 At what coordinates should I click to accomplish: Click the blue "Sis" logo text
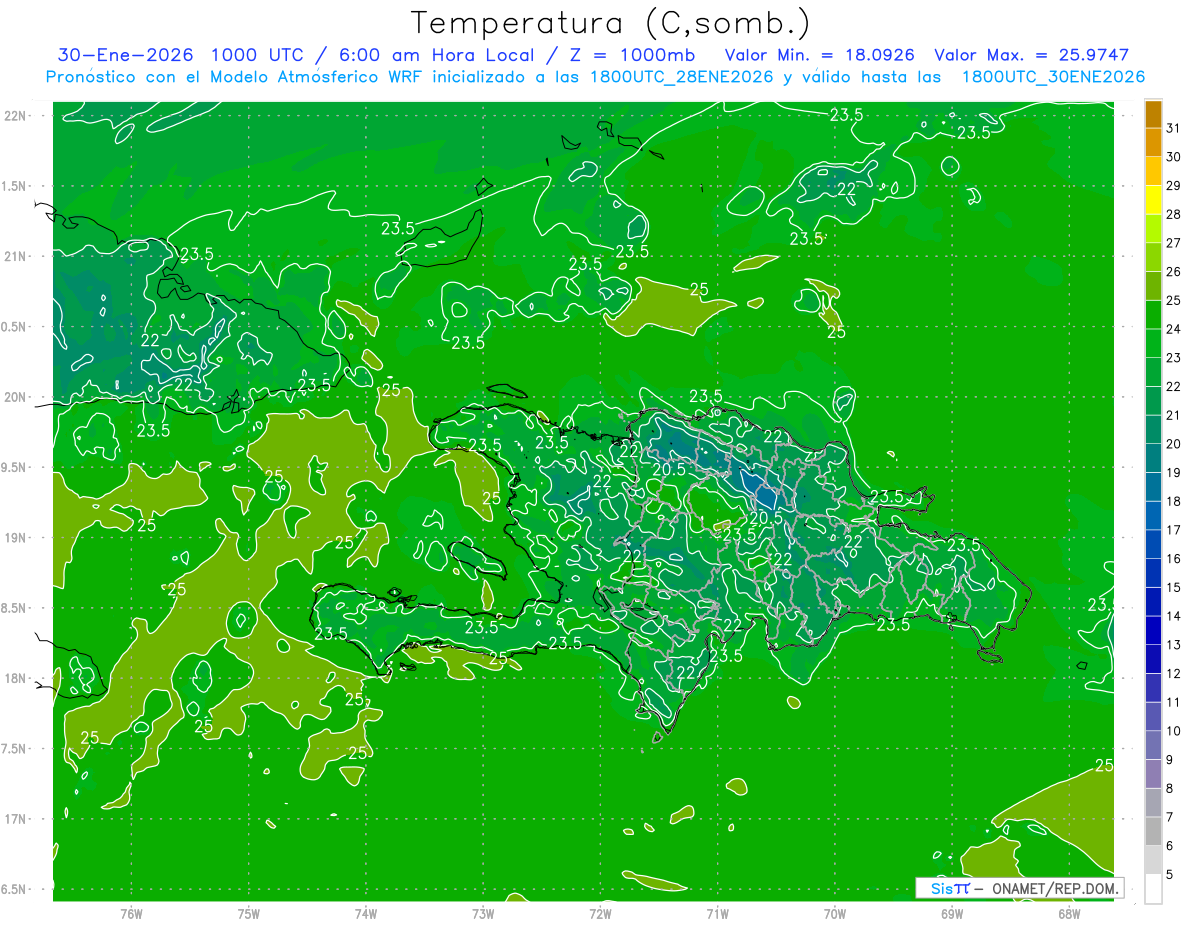(941, 888)
